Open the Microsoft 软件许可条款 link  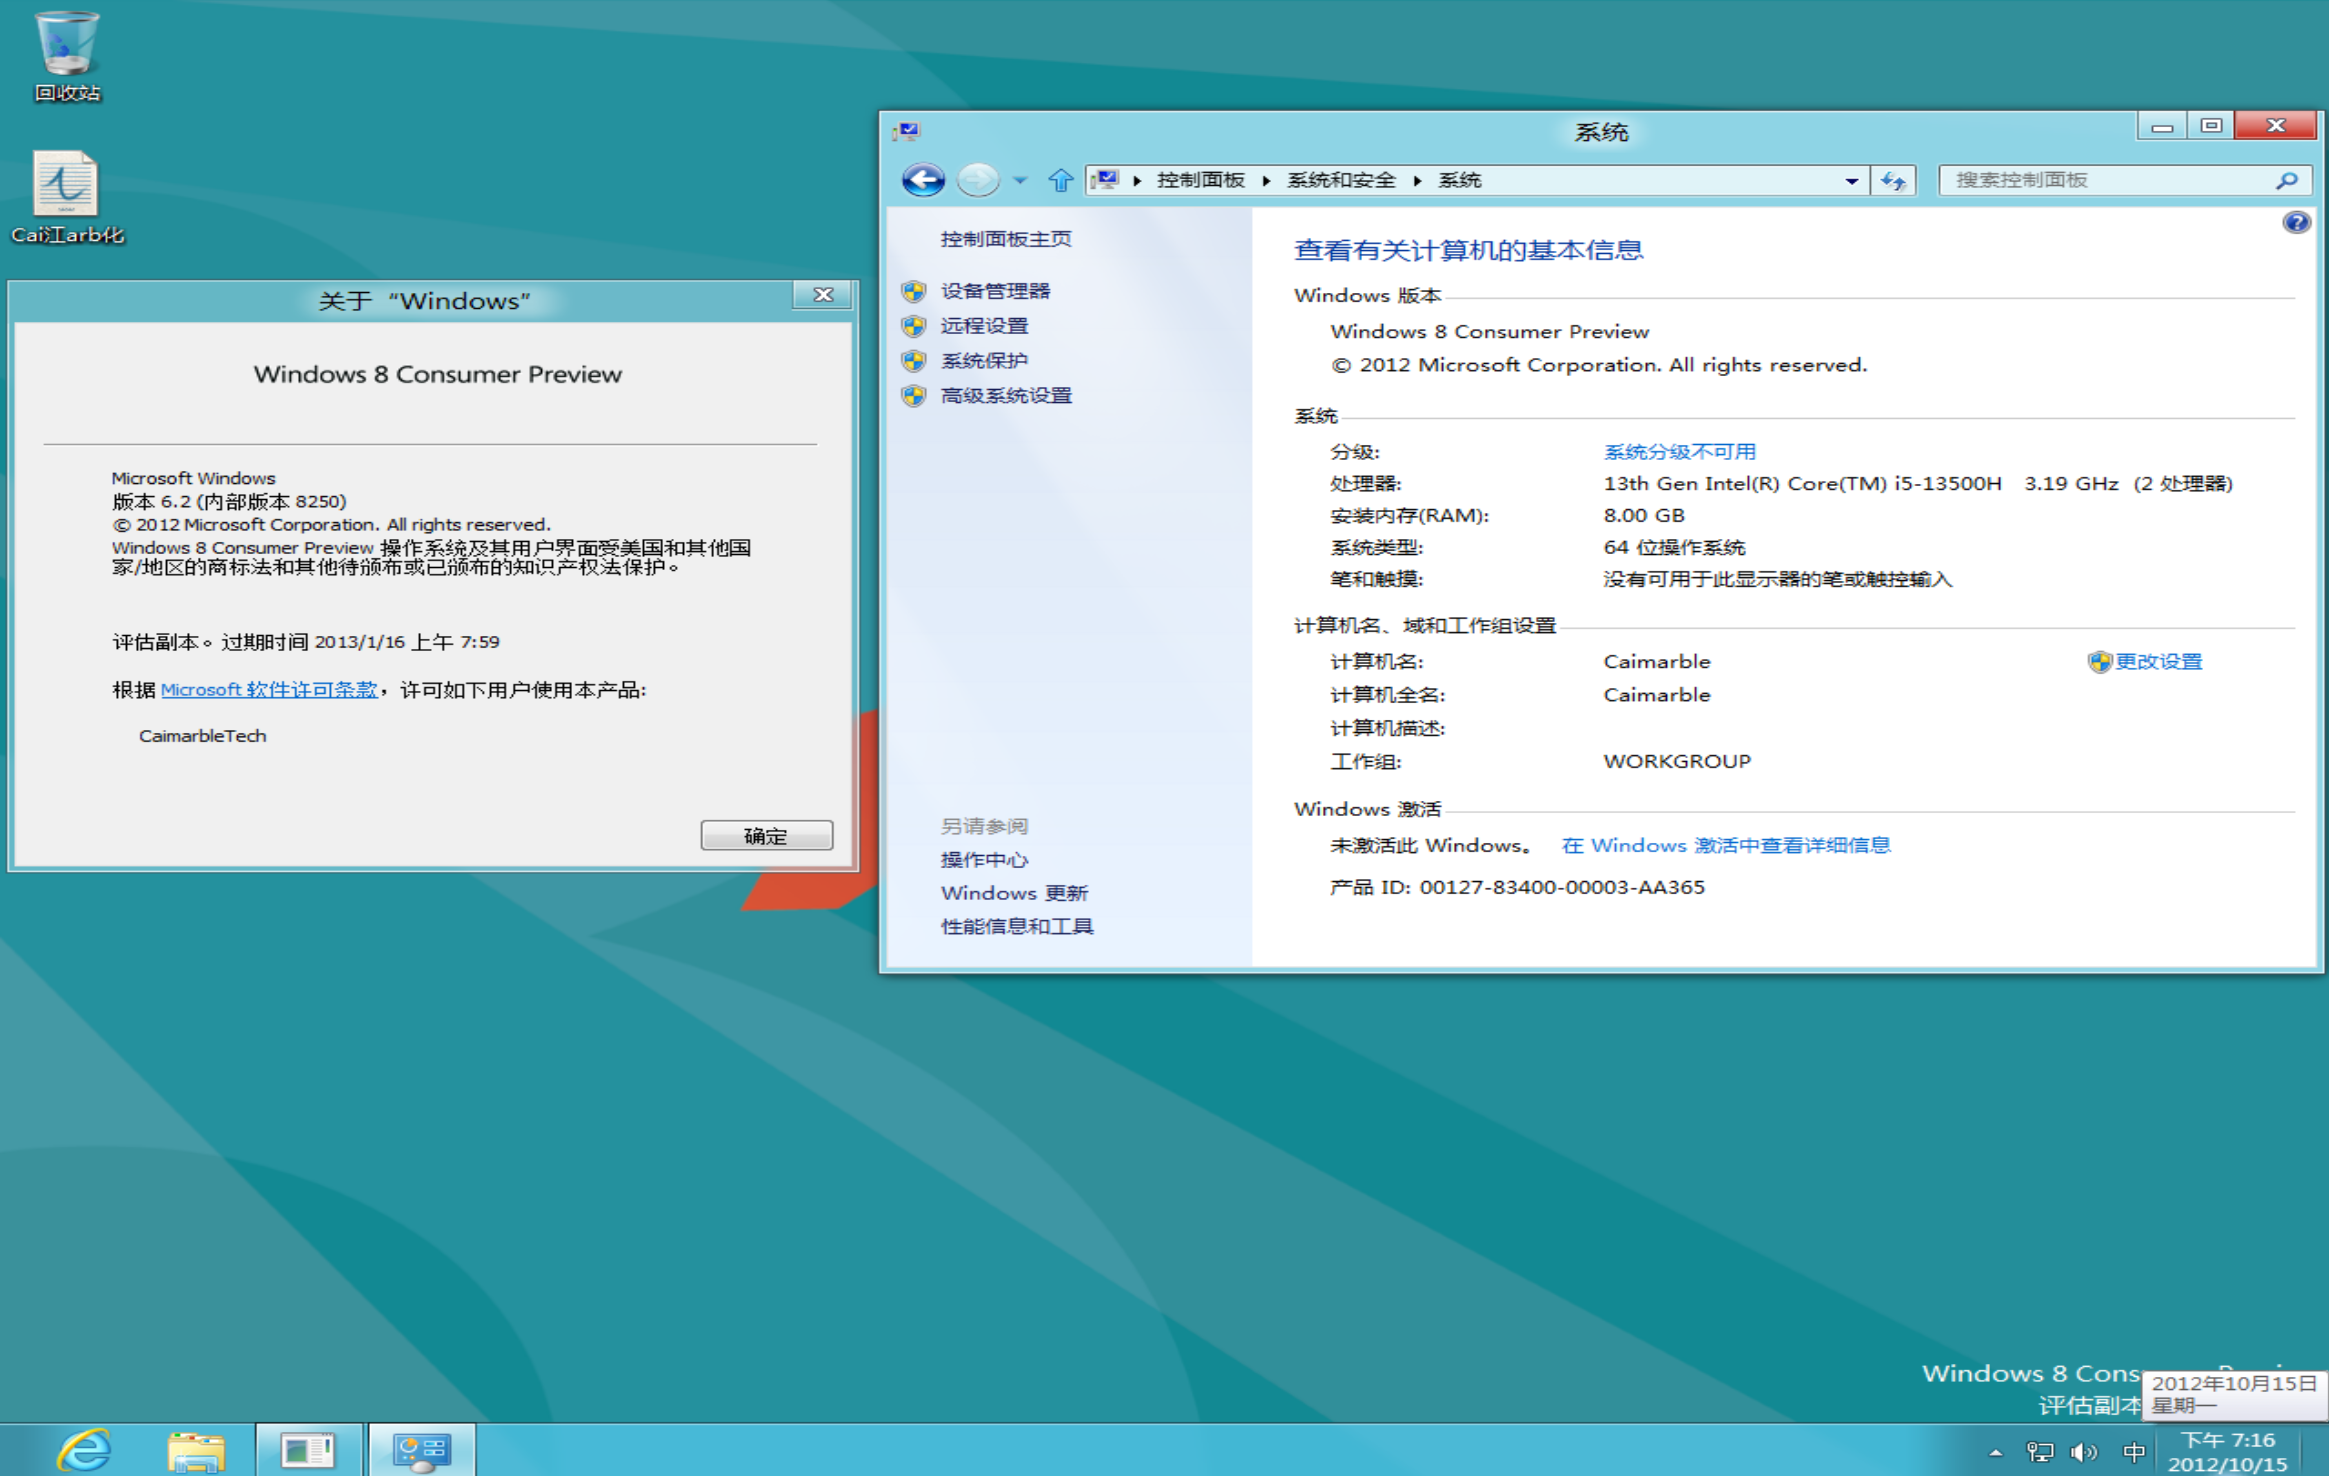(x=268, y=689)
